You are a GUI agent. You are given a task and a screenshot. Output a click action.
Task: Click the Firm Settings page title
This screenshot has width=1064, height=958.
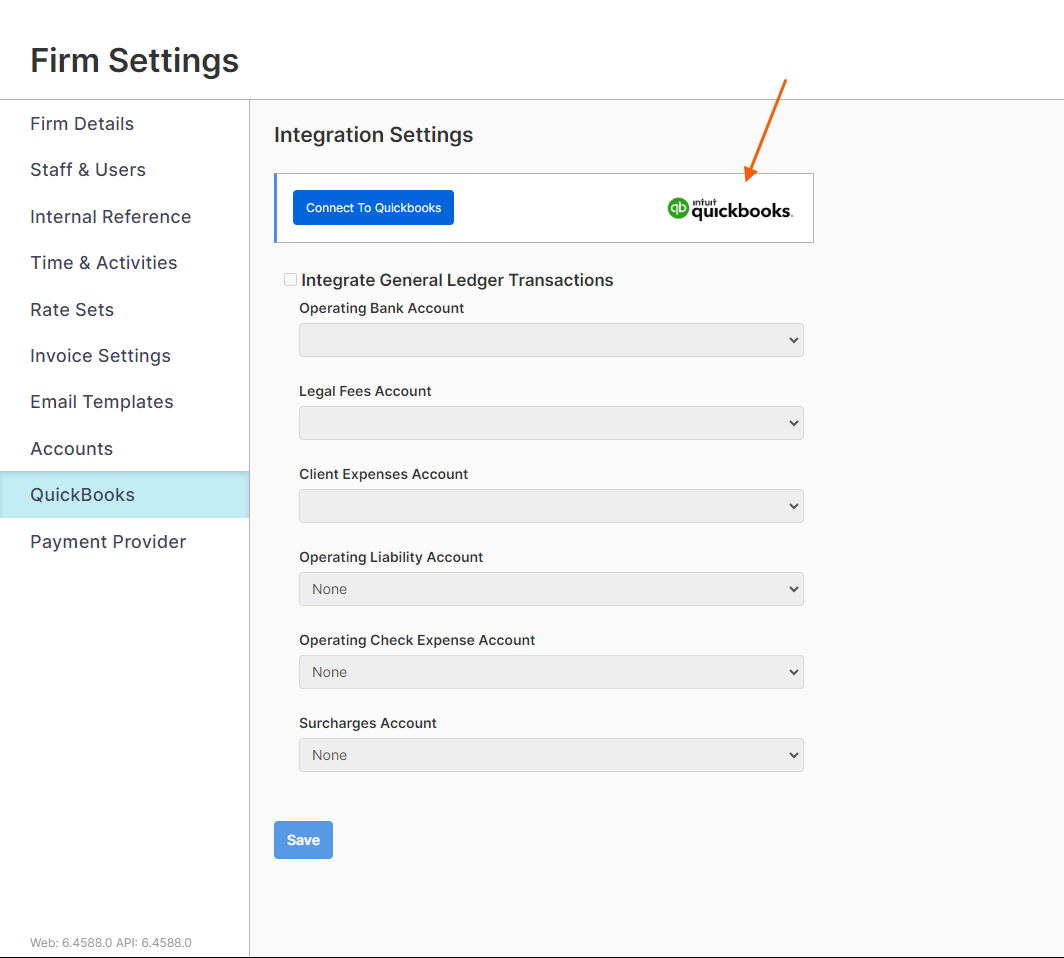pyautogui.click(x=134, y=60)
